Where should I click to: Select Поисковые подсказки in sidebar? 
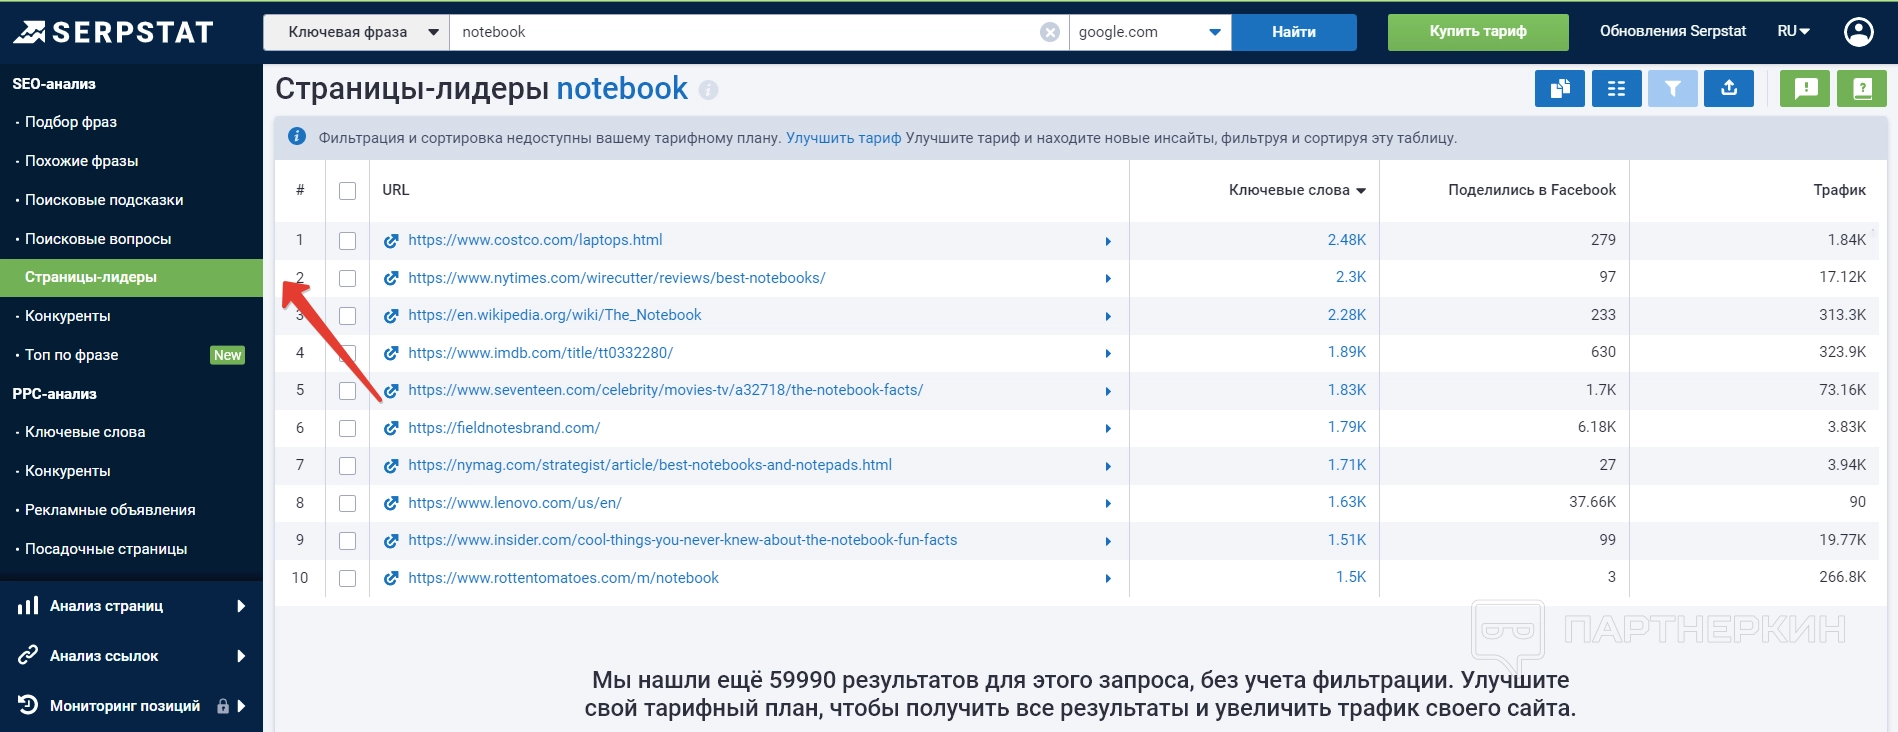tap(104, 200)
